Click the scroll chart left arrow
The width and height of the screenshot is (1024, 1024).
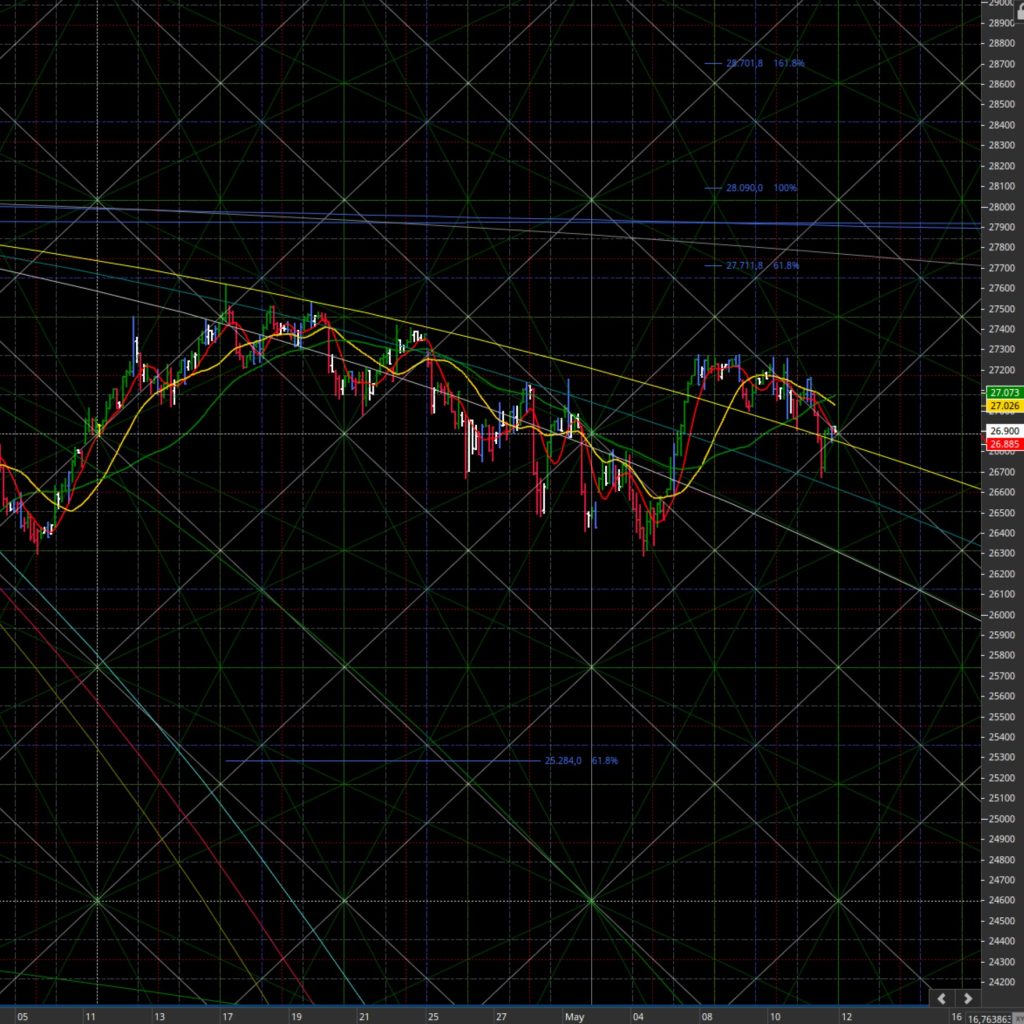coord(942,999)
